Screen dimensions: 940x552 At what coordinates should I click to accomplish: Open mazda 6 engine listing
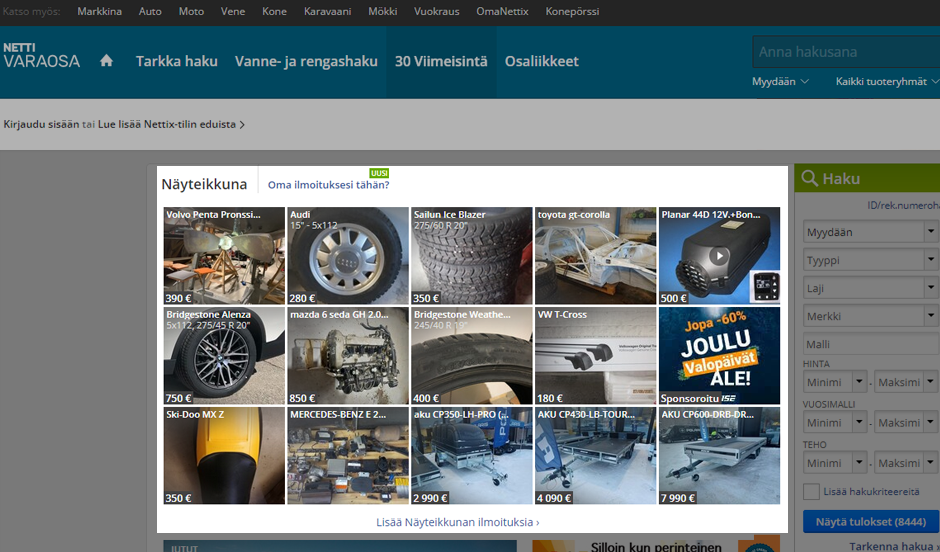pyautogui.click(x=348, y=356)
